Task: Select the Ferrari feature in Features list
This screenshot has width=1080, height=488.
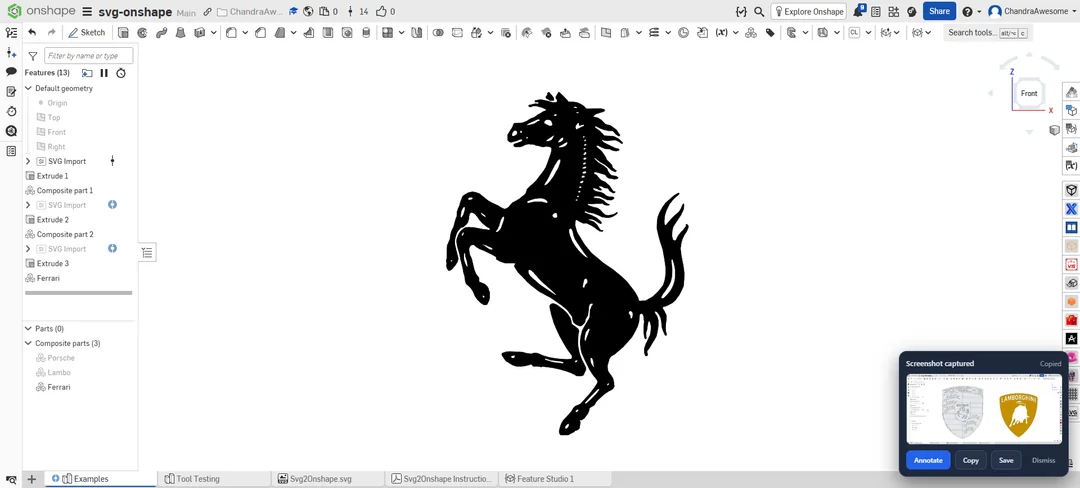Action: click(x=48, y=278)
